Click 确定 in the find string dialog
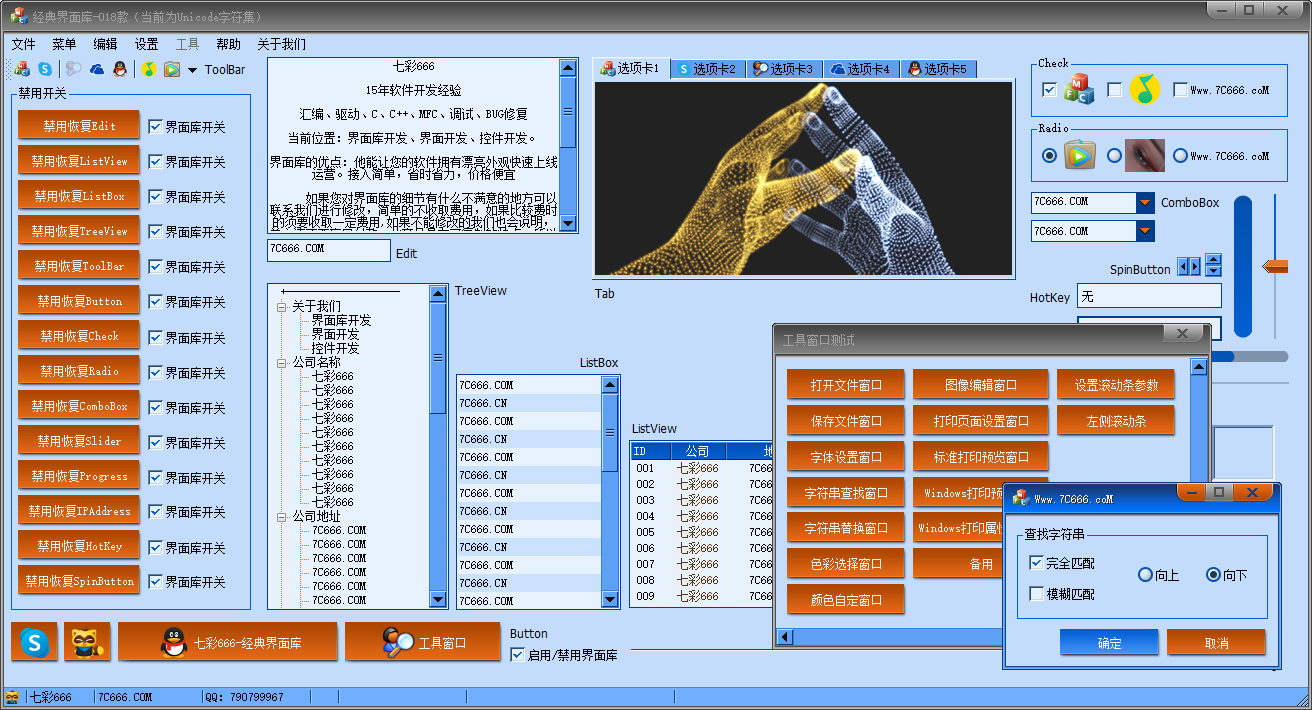Image resolution: width=1312 pixels, height=710 pixels. (x=1109, y=643)
